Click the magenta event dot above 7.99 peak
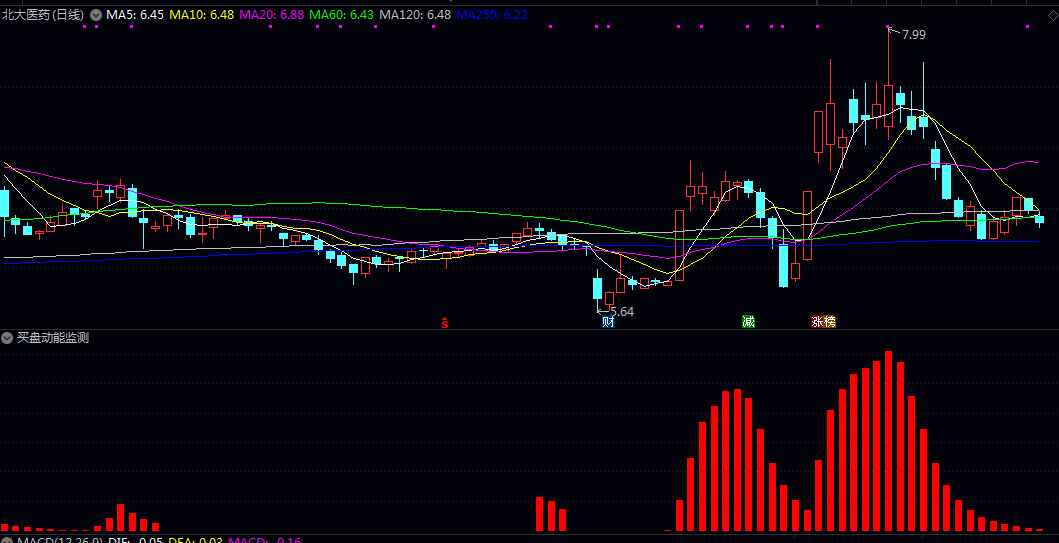The image size is (1059, 543). [888, 27]
